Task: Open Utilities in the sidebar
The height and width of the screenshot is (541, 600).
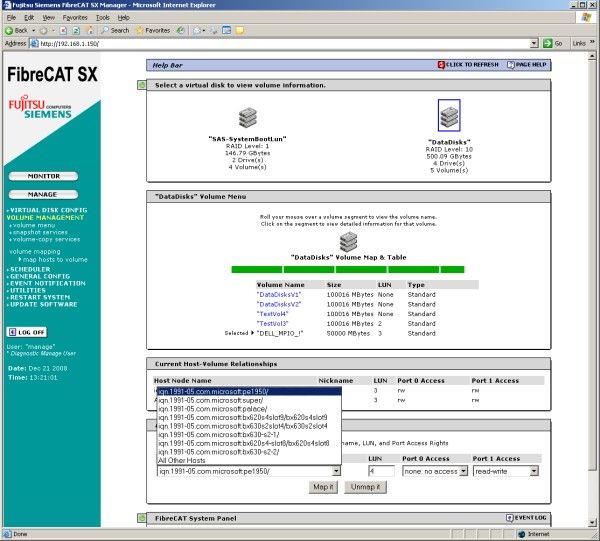Action: (x=28, y=290)
